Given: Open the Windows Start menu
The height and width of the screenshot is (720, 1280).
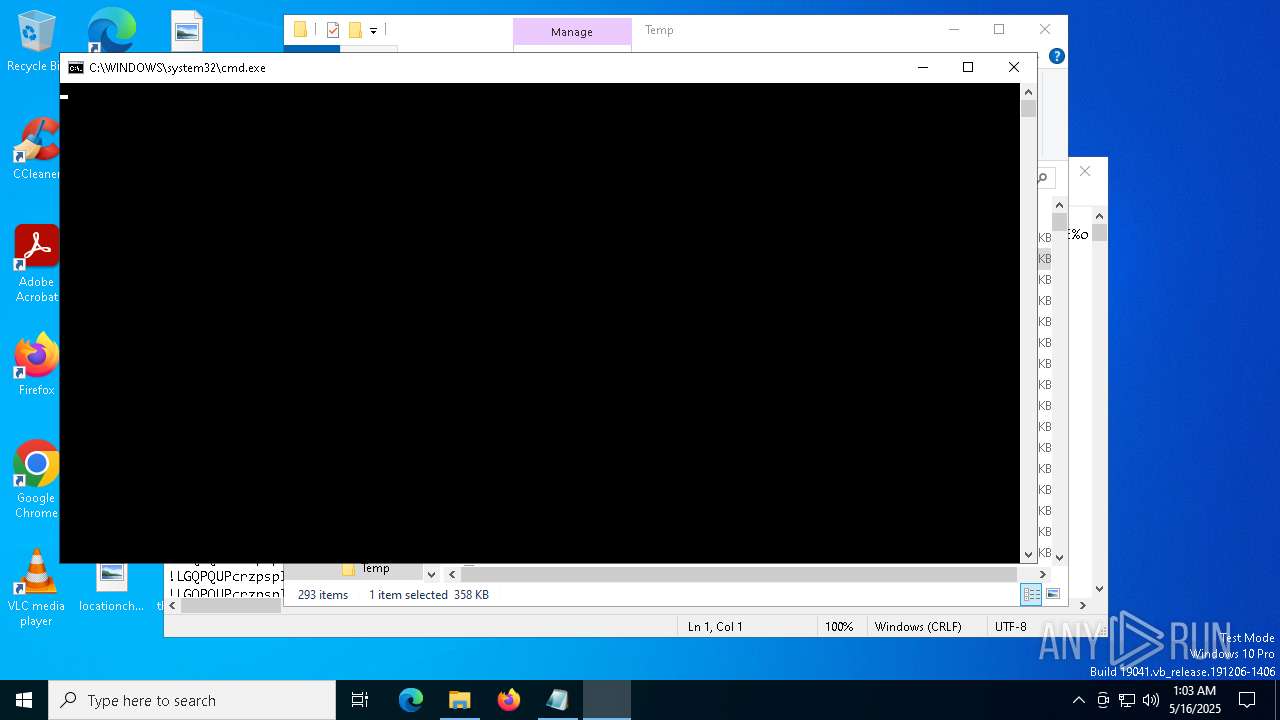Looking at the screenshot, I should click(x=24, y=700).
